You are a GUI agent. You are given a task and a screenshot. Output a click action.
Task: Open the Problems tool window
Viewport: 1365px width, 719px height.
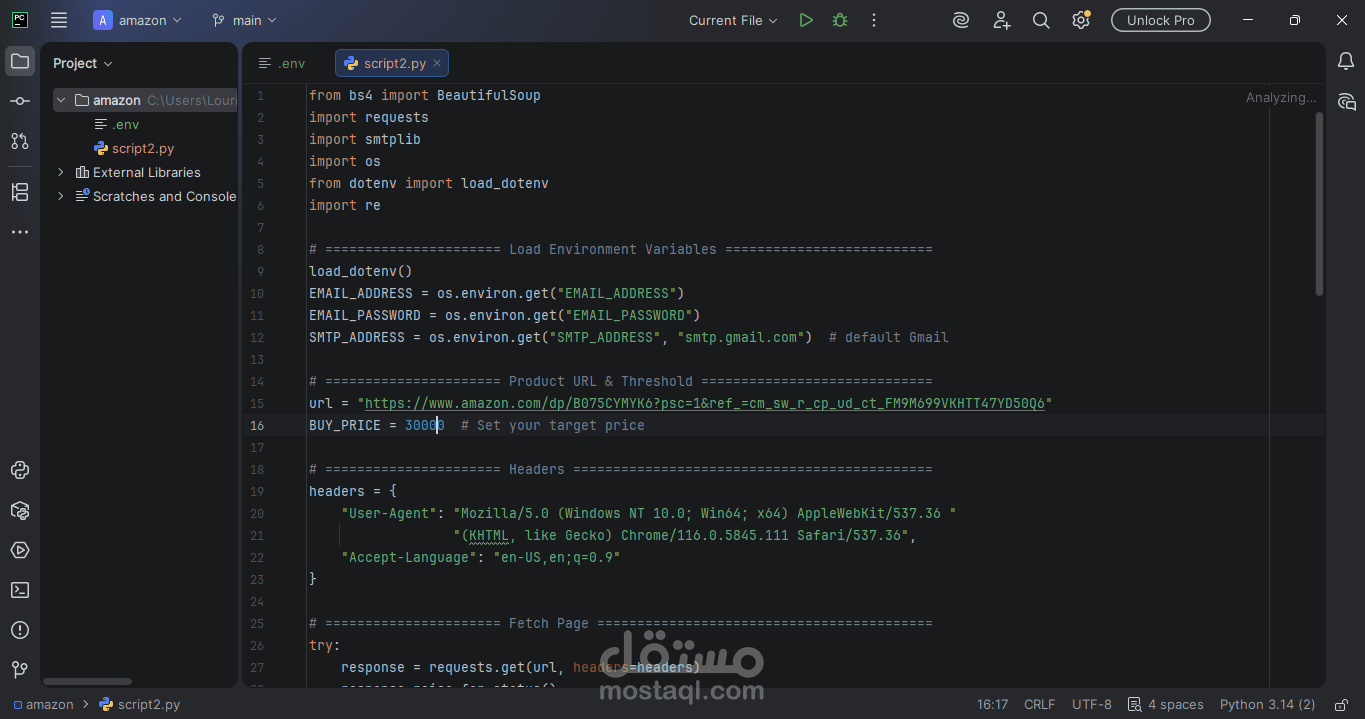point(19,630)
